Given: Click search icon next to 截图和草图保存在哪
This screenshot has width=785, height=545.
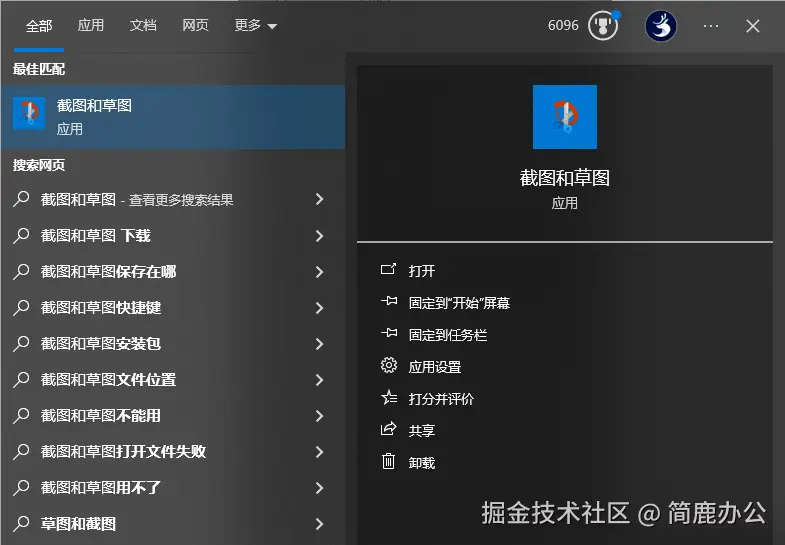Looking at the screenshot, I should tap(21, 271).
